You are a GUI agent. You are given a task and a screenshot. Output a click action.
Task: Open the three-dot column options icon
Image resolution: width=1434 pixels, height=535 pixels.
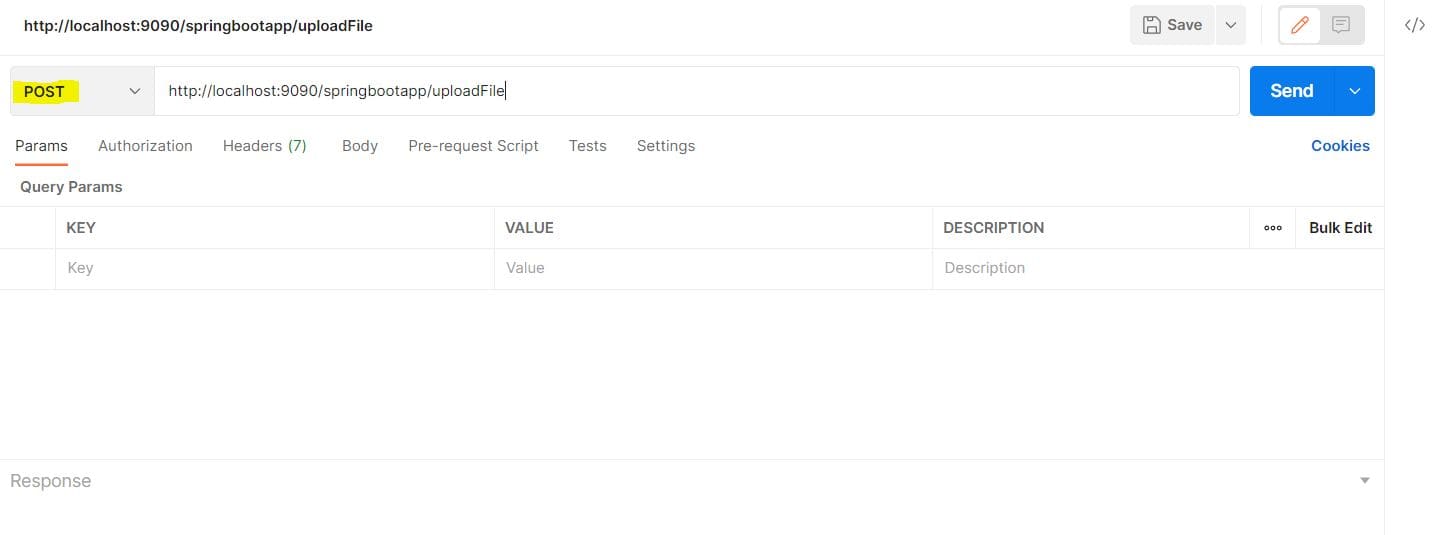click(1273, 228)
